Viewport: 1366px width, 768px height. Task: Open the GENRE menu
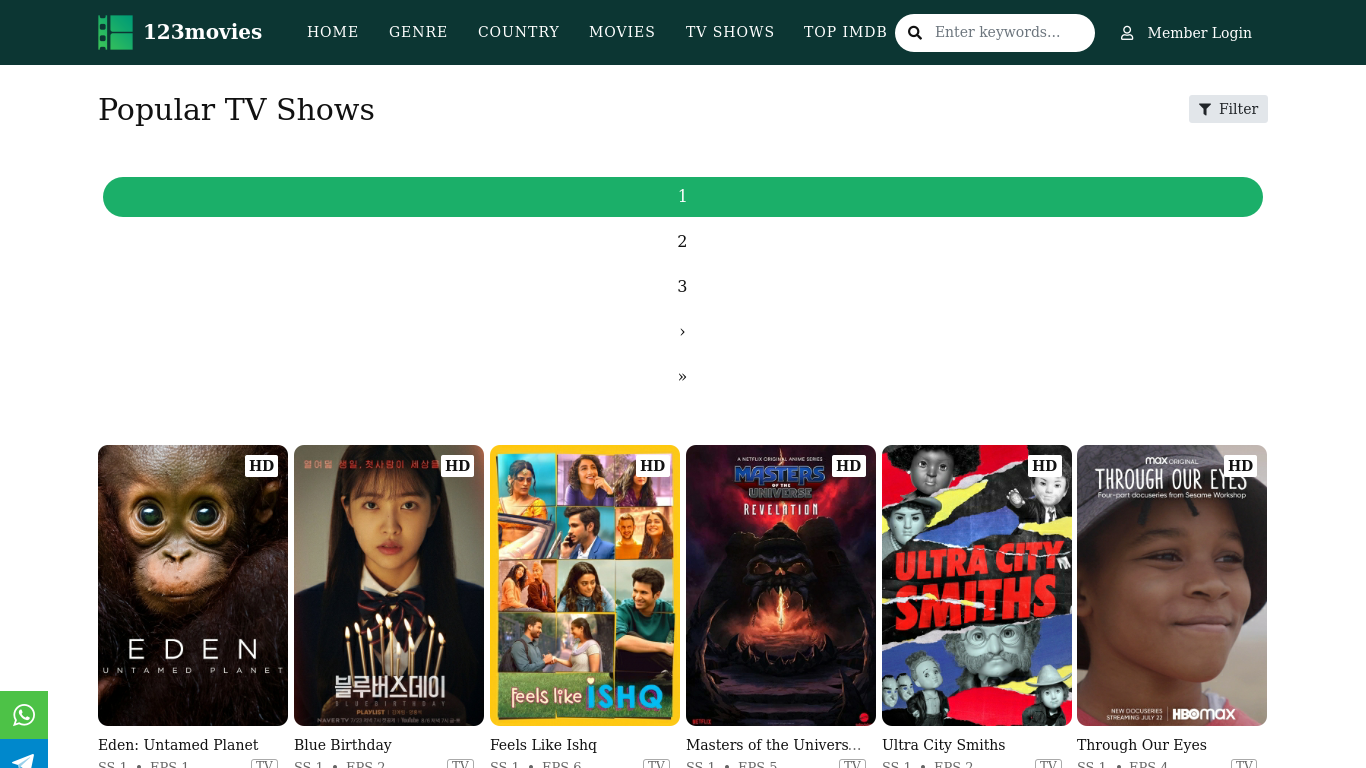point(418,32)
